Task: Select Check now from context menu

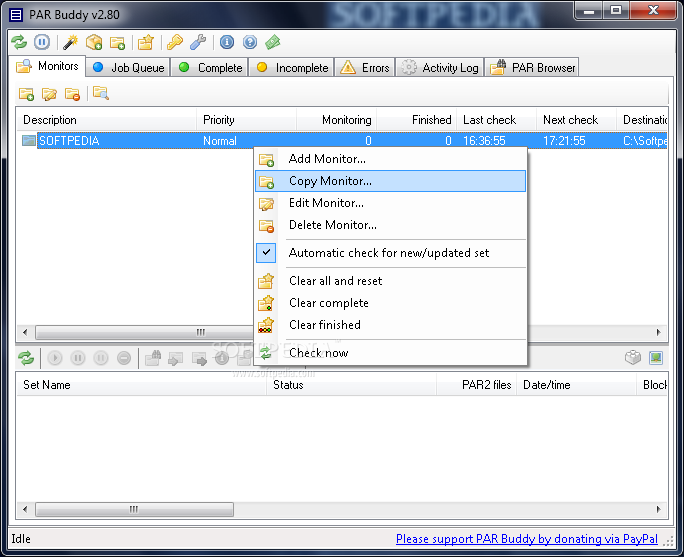Action: coord(390,353)
